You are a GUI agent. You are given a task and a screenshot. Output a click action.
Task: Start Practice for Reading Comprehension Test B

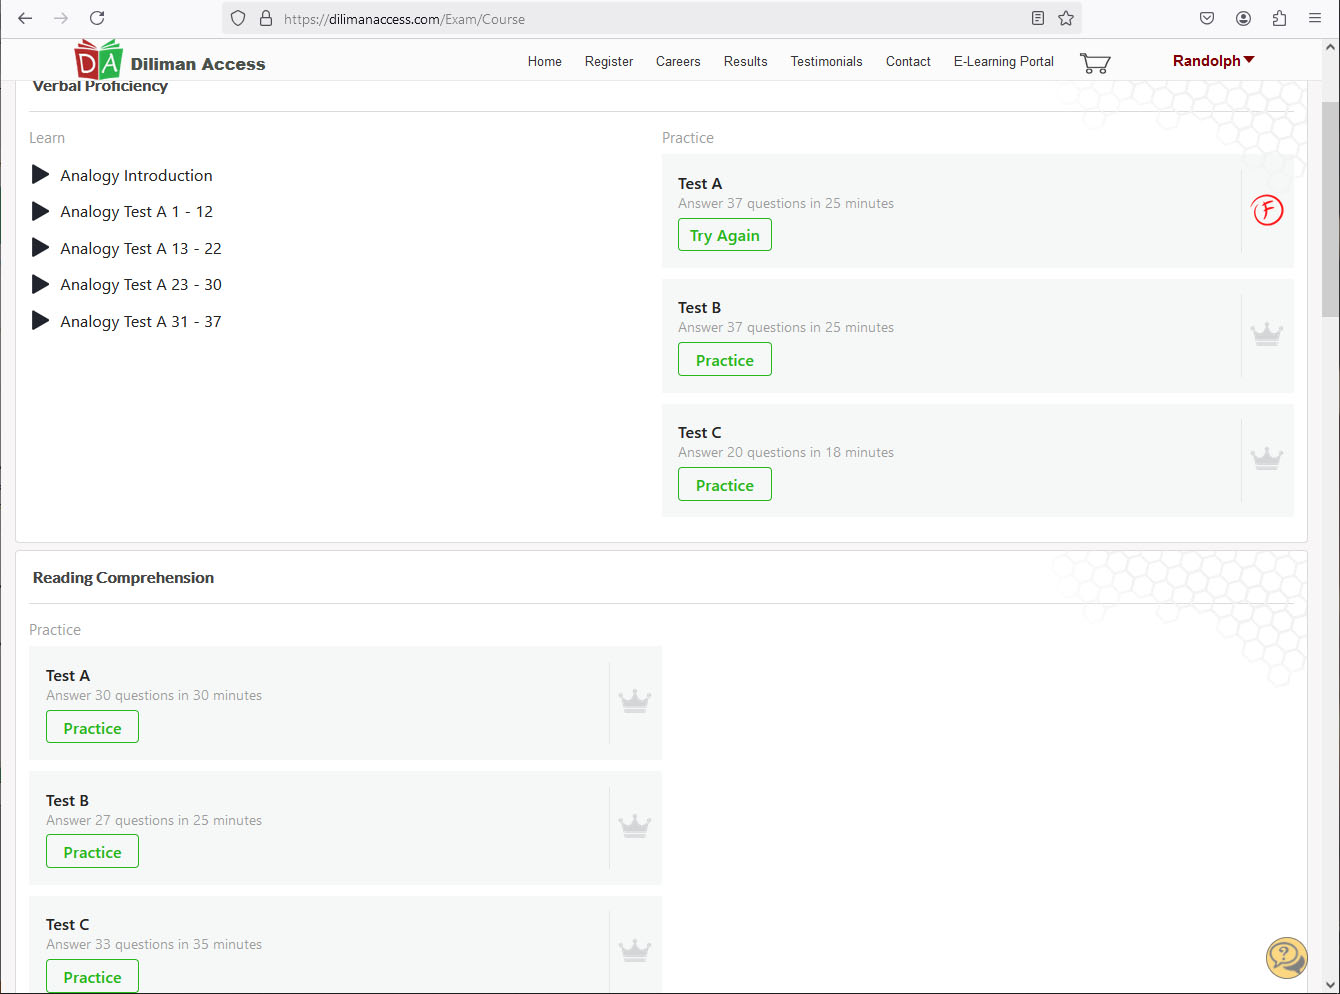[x=92, y=852]
